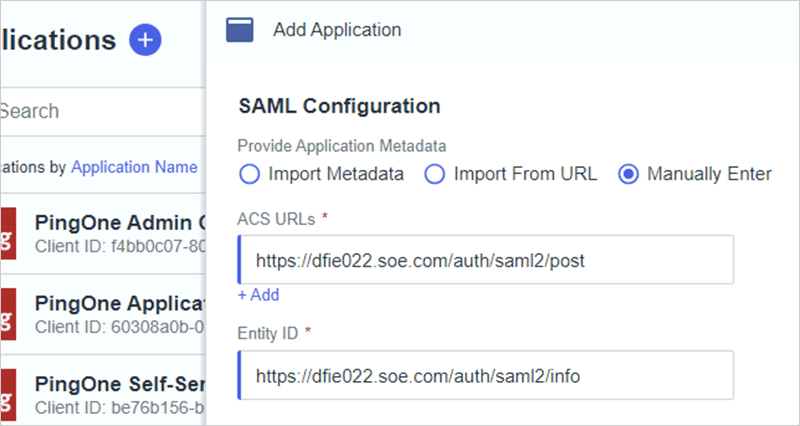Click the blue plus add application icon
Screen dimensions: 800x426
[146, 40]
